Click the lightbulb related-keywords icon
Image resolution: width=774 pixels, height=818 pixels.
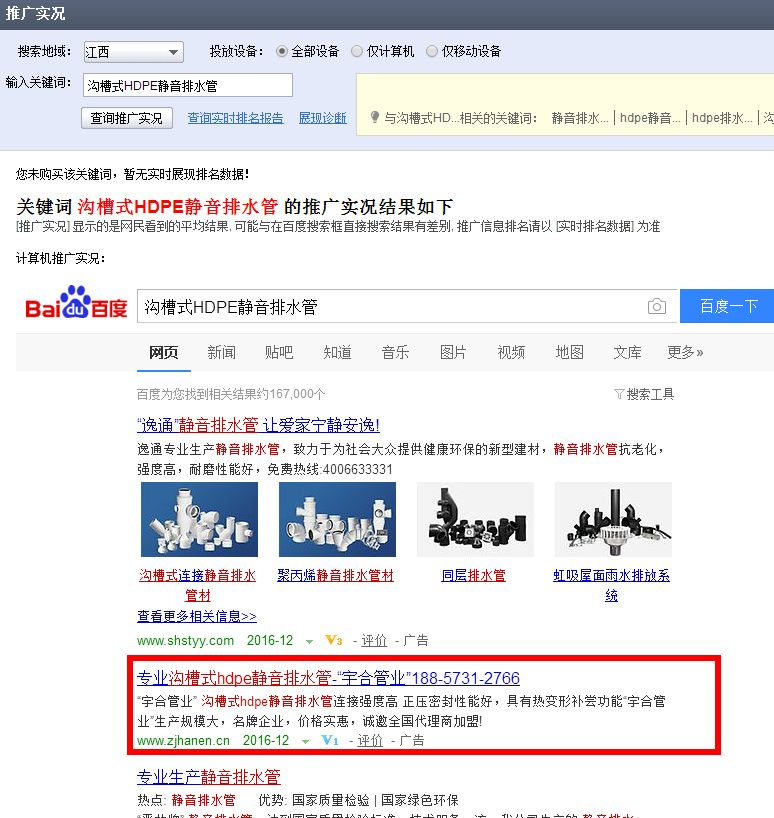(x=374, y=117)
